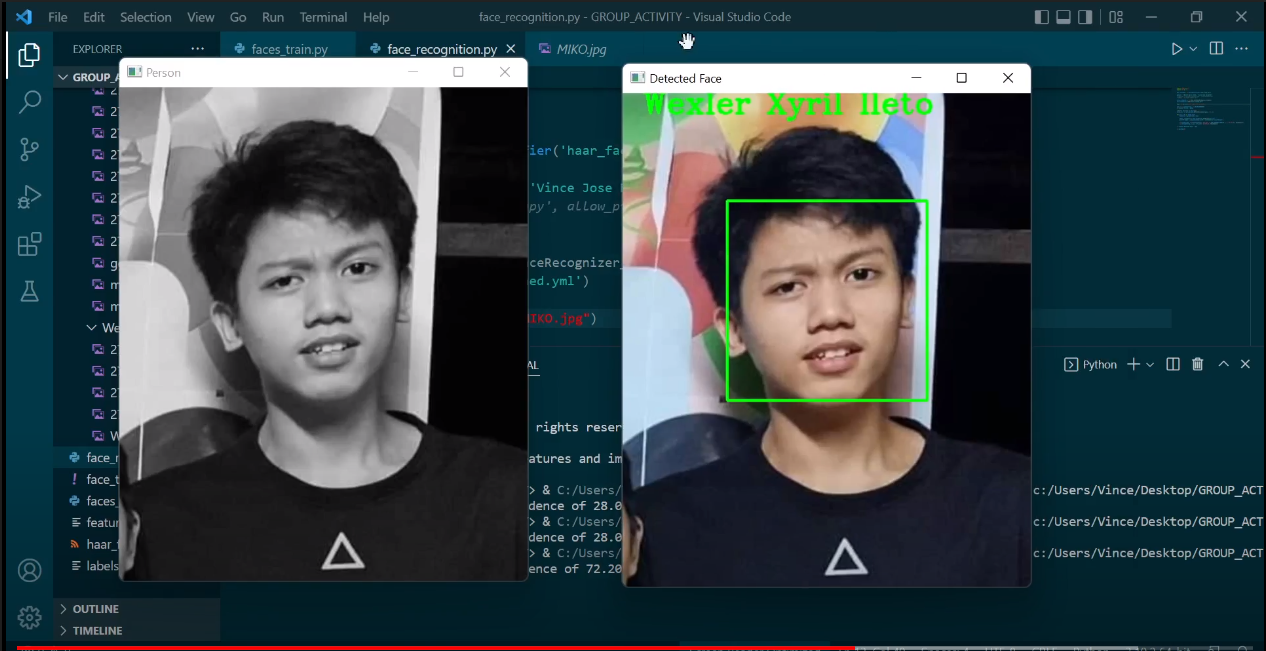This screenshot has width=1266, height=651.
Task: Open the Run and Debug view
Action: pos(30,197)
